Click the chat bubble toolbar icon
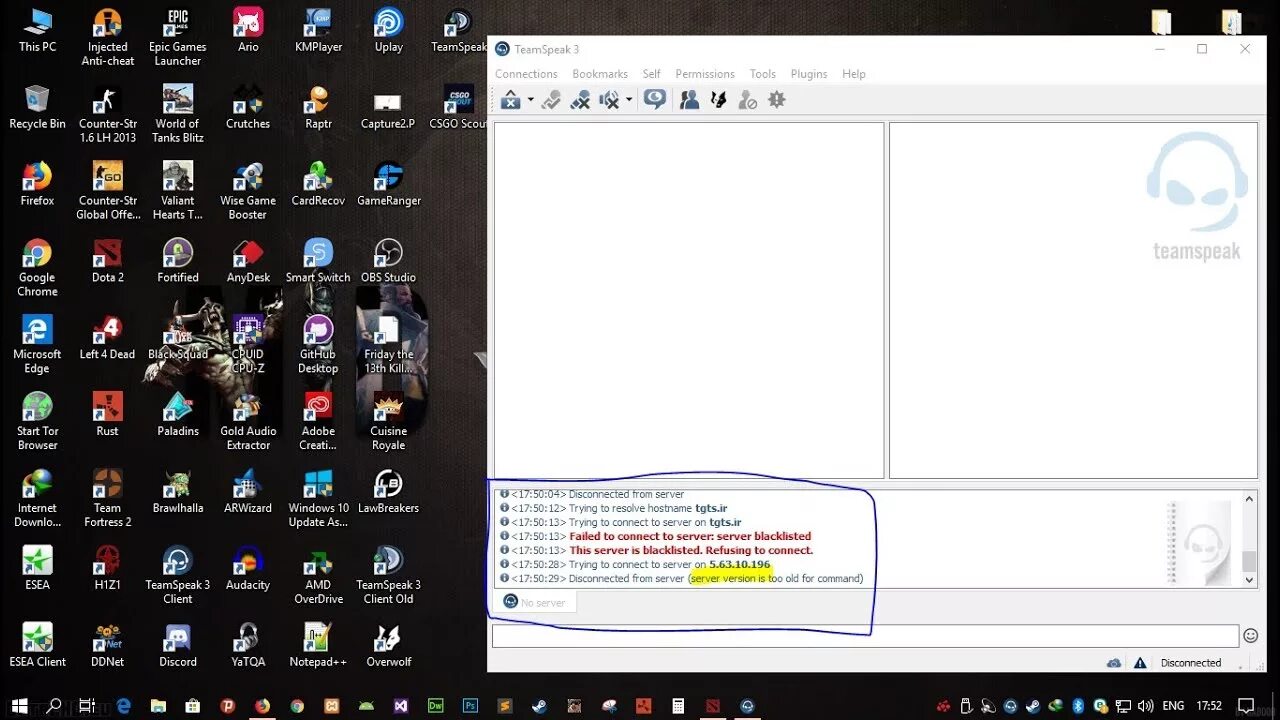Image resolution: width=1280 pixels, height=720 pixels. (655, 99)
